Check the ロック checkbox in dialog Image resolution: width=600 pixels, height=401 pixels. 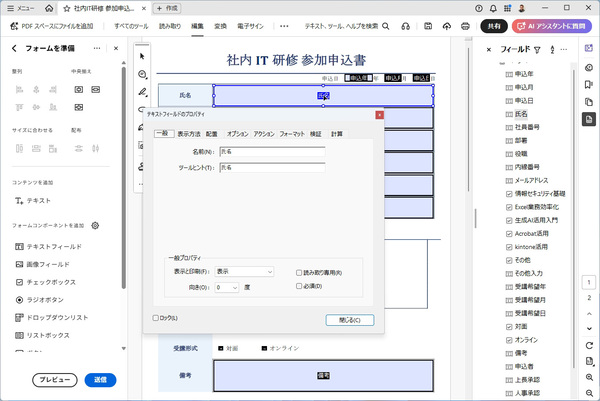click(155, 318)
